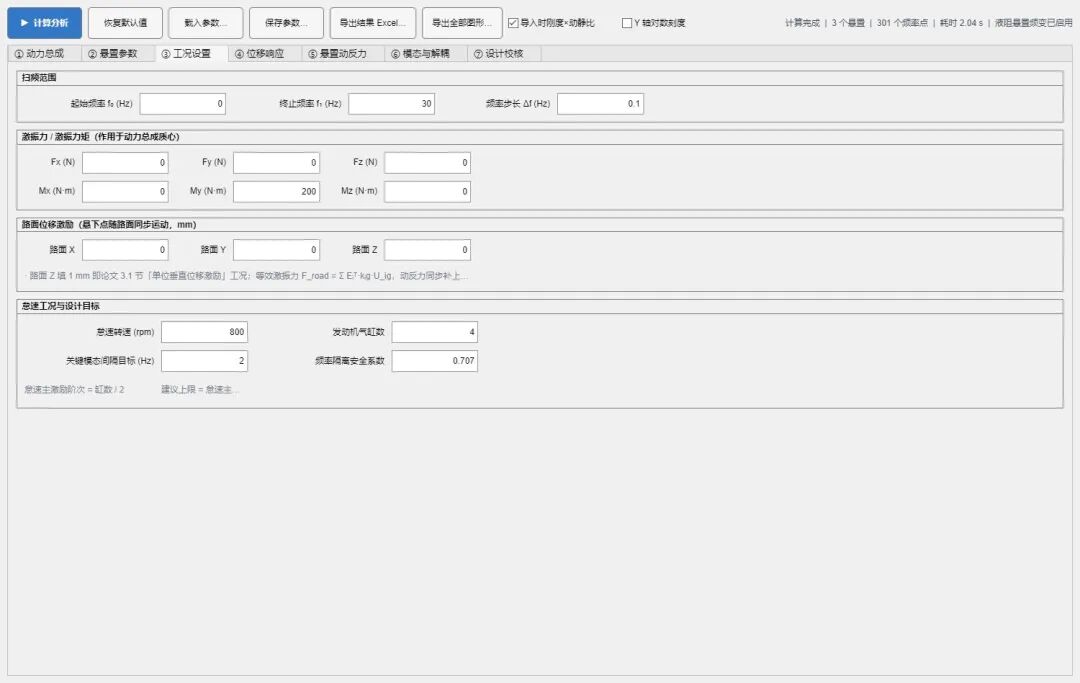This screenshot has width=1080, height=683.
Task: Click the 起始频率 f₀ (Hz) input field
Action: 183,104
